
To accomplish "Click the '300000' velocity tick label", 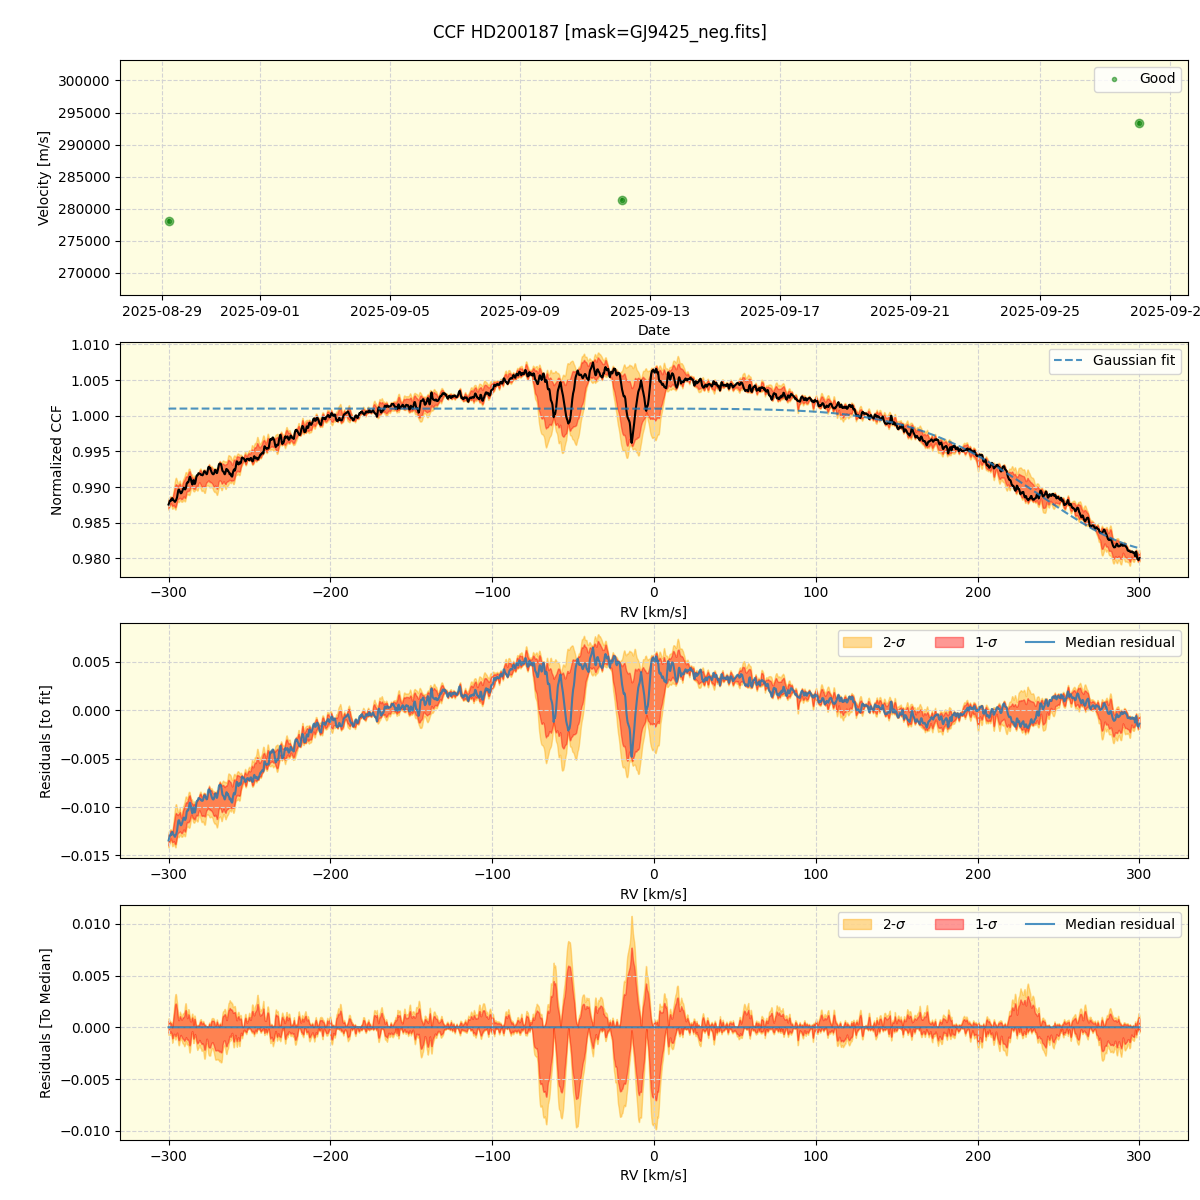I will point(85,81).
